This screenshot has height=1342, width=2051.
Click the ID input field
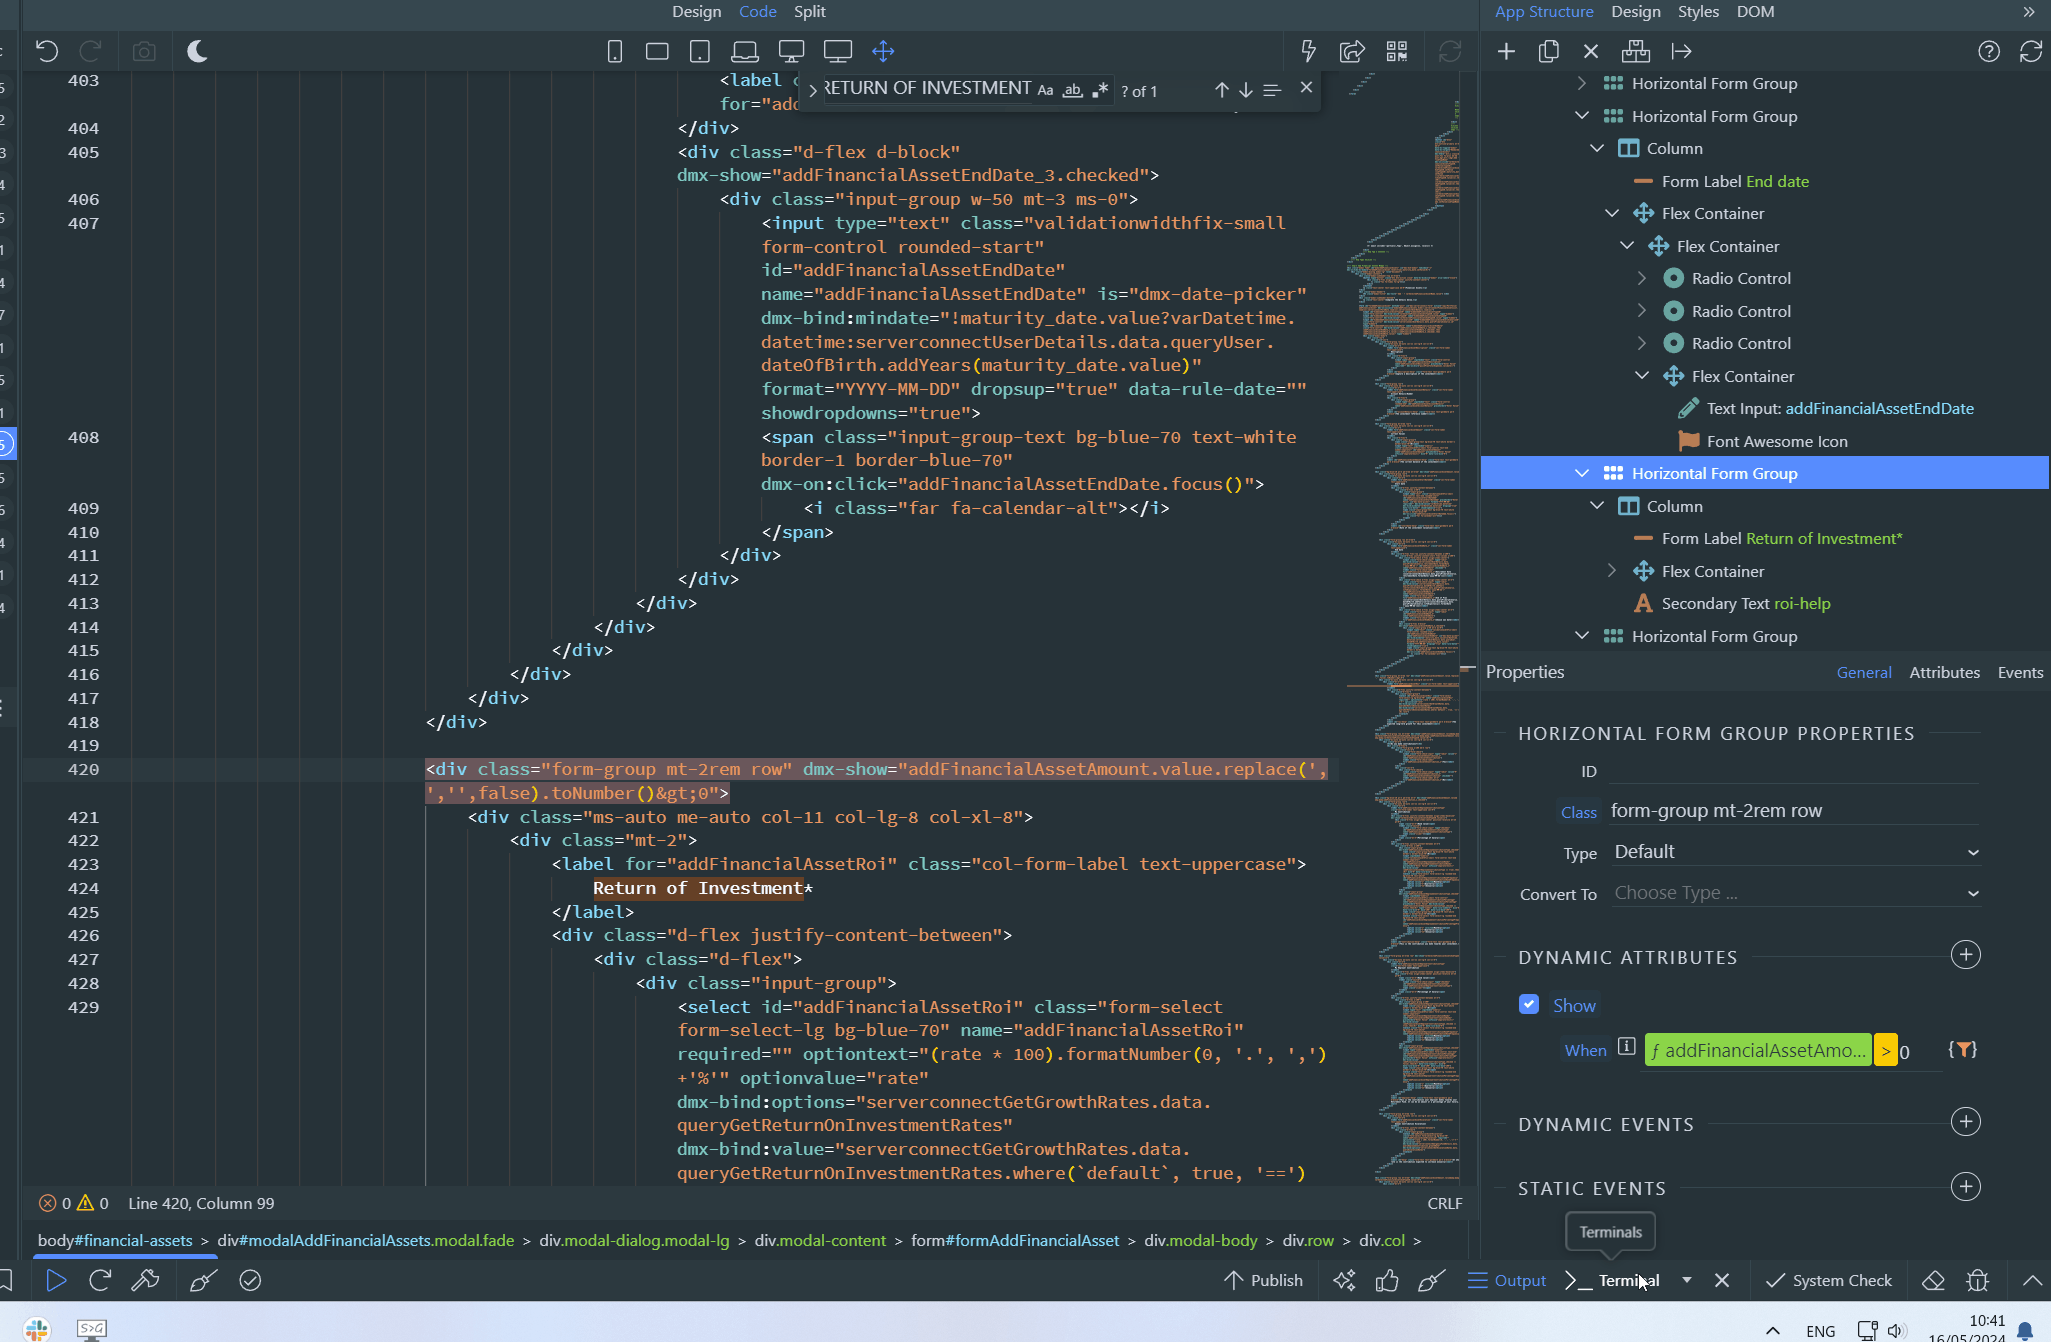1794,770
